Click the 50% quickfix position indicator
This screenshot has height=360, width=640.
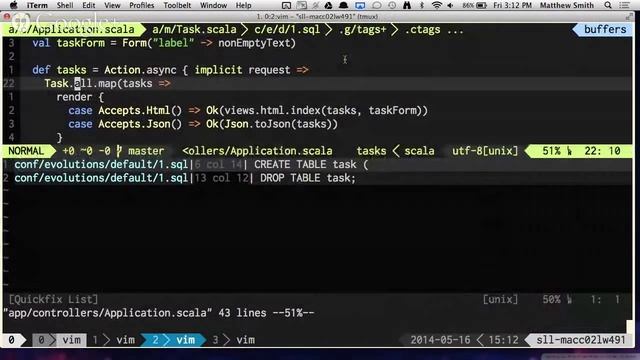click(x=551, y=299)
